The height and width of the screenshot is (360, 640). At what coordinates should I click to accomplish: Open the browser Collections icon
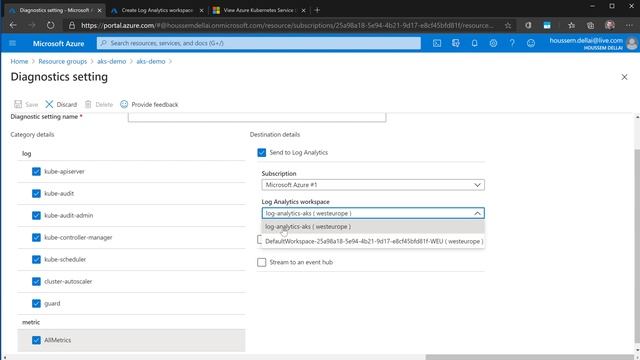[x=591, y=25]
